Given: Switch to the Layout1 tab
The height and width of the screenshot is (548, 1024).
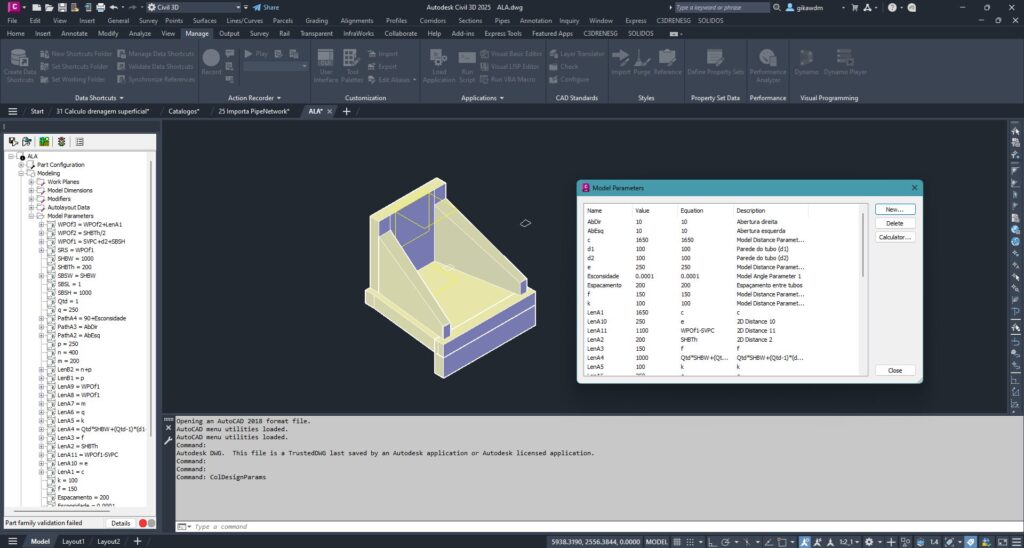Looking at the screenshot, I should pyautogui.click(x=73, y=541).
